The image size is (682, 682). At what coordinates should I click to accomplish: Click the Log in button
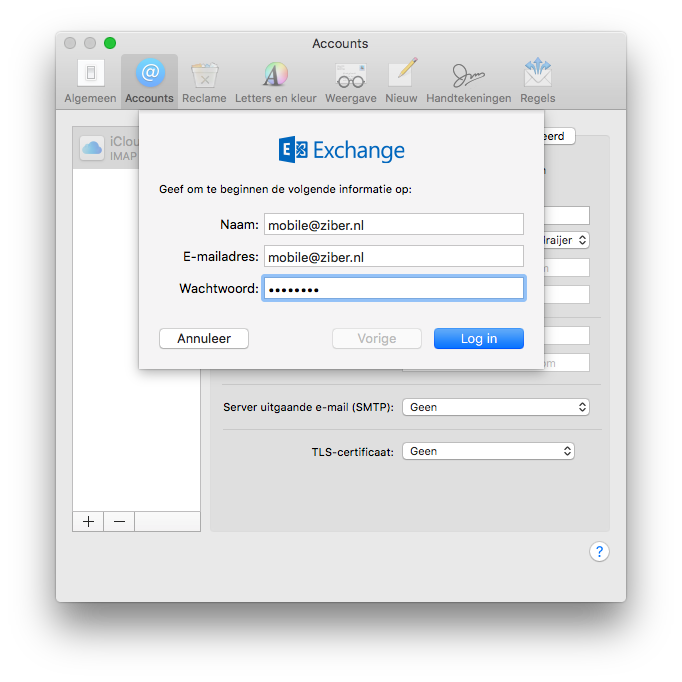coord(479,338)
